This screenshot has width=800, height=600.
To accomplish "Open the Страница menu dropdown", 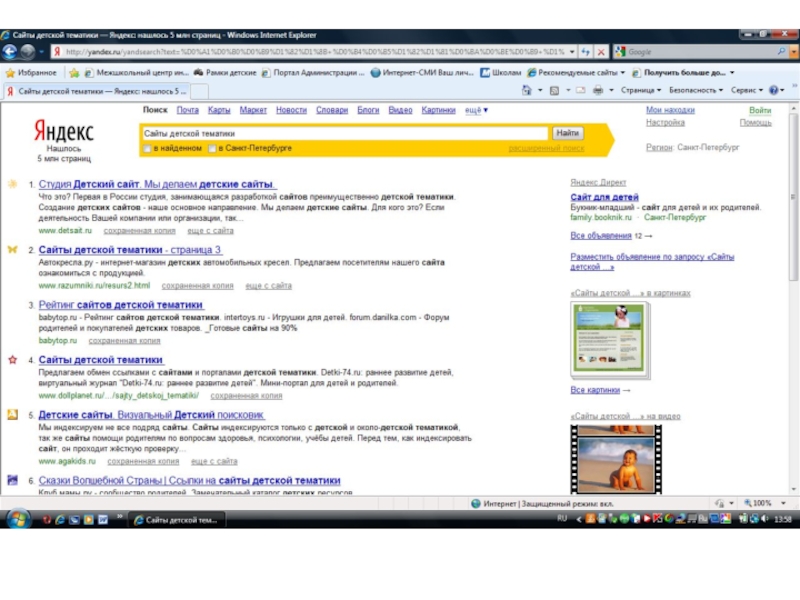I will pos(641,90).
